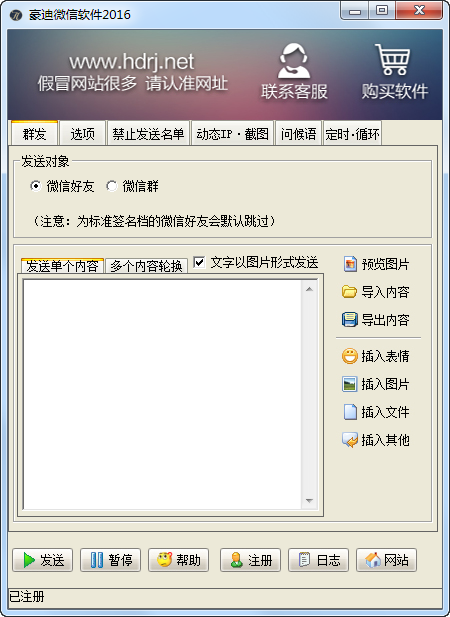This screenshot has height=617, width=450.
Task: Open the 购买软件 shopping cart icon
Action: click(393, 59)
